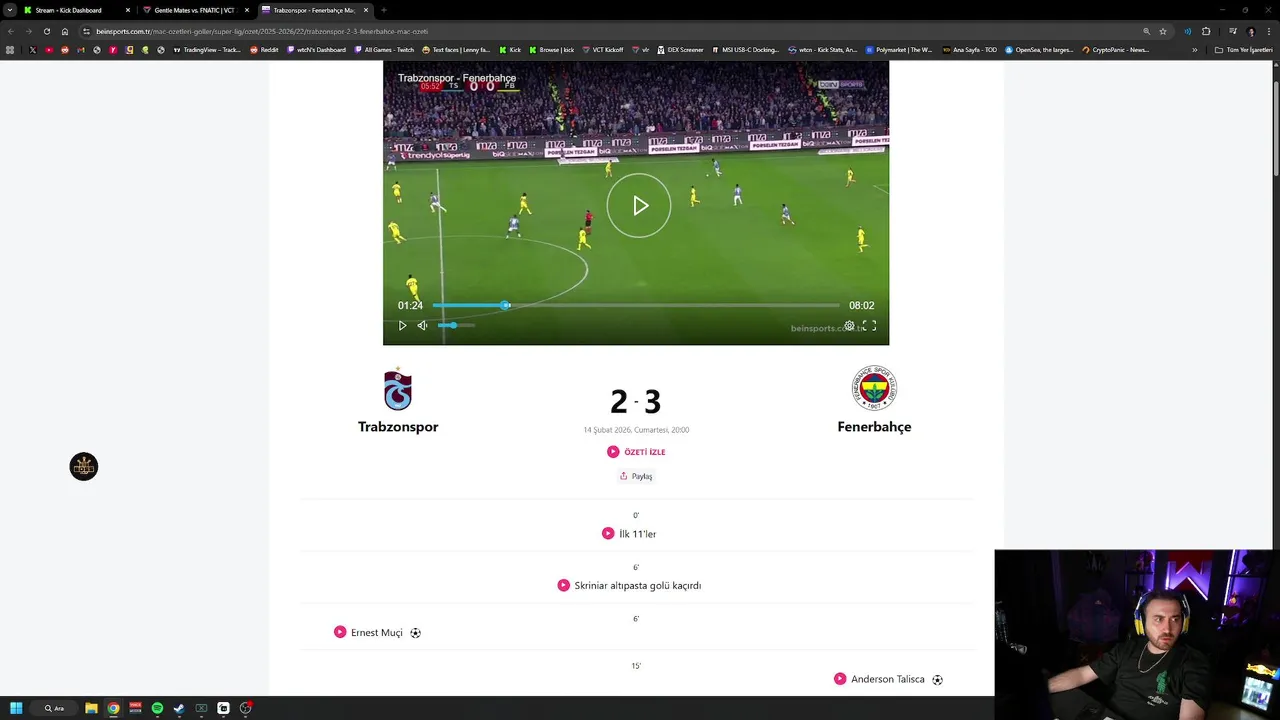
Task: Play the İlk 11'ler clip
Action: pos(629,534)
